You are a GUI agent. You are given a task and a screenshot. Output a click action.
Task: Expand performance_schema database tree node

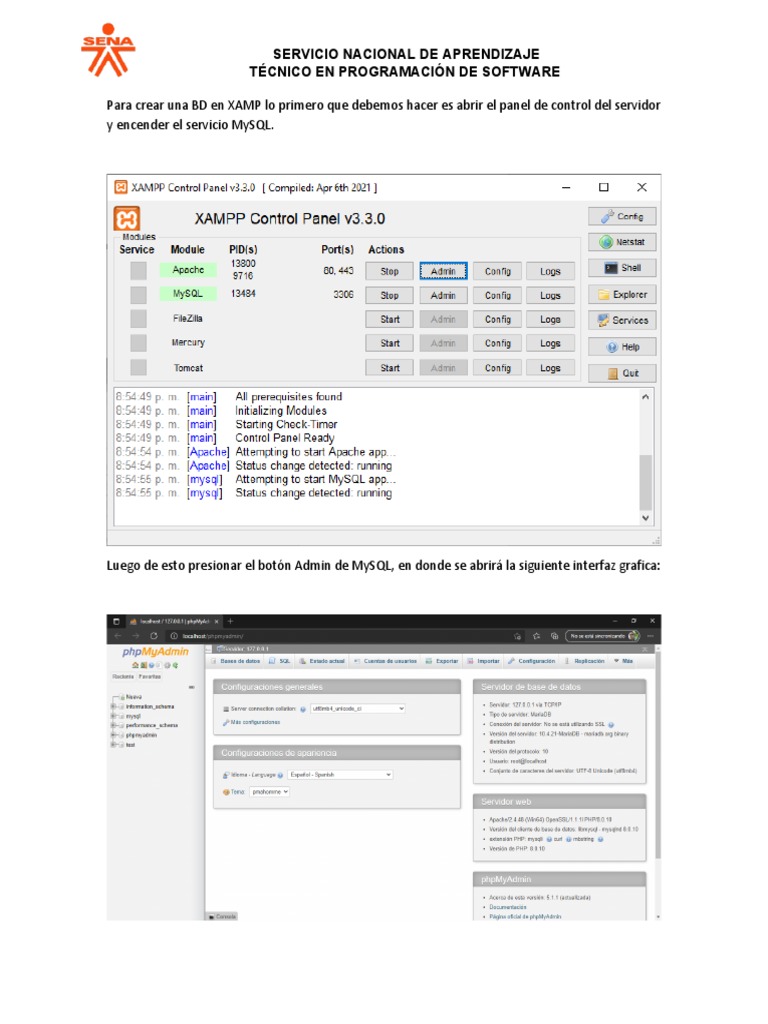tap(114, 726)
